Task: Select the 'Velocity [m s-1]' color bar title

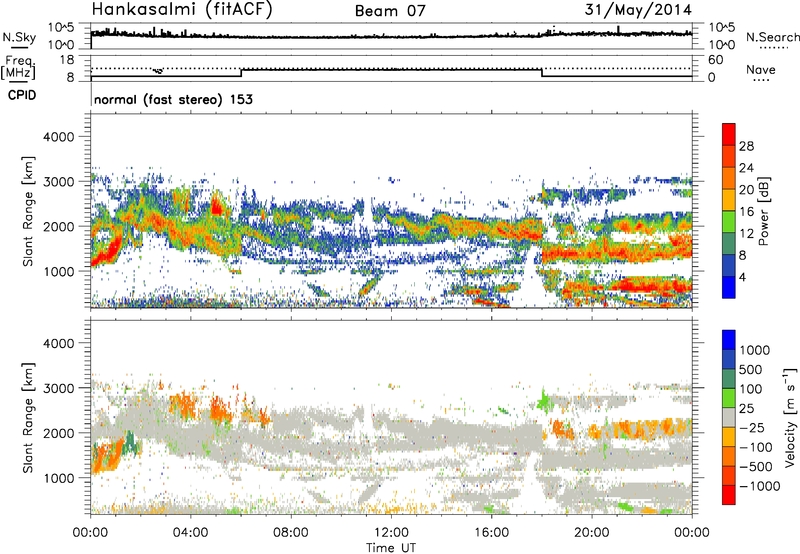Action: pos(790,417)
